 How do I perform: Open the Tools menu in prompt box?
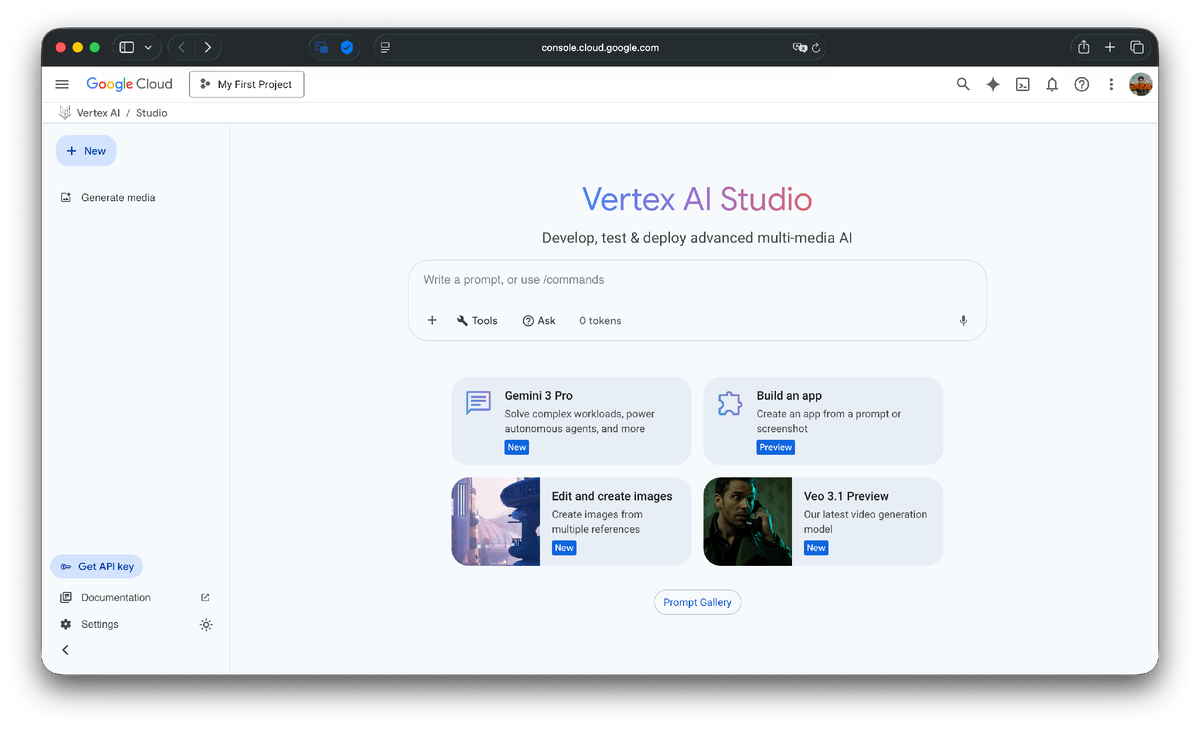click(x=477, y=320)
